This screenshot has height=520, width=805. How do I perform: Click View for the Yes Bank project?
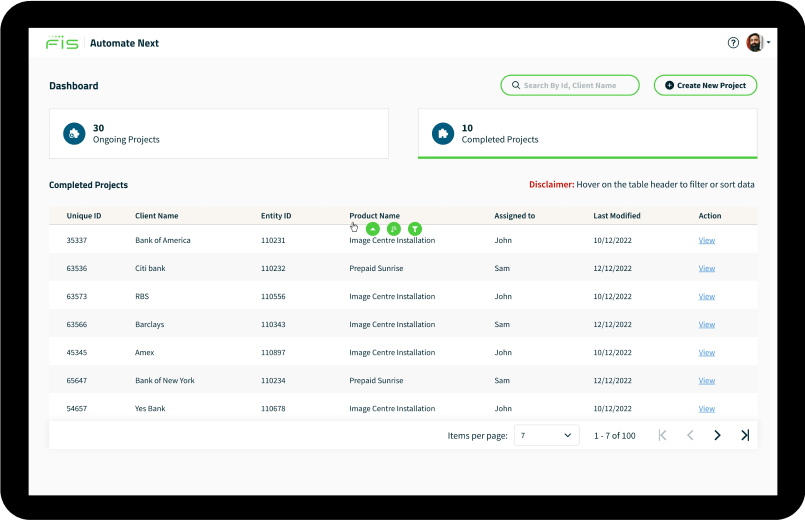click(x=706, y=408)
